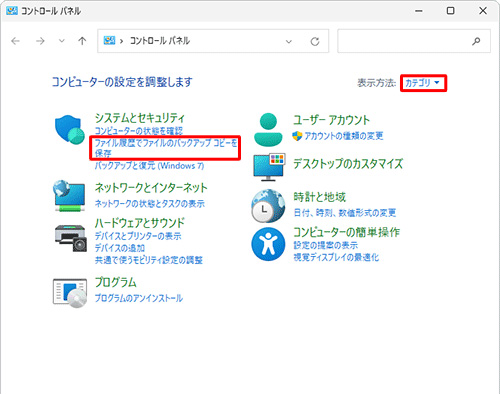Select プログラムのアンインストール link
Screen dimensions: 500x394
[139, 298]
